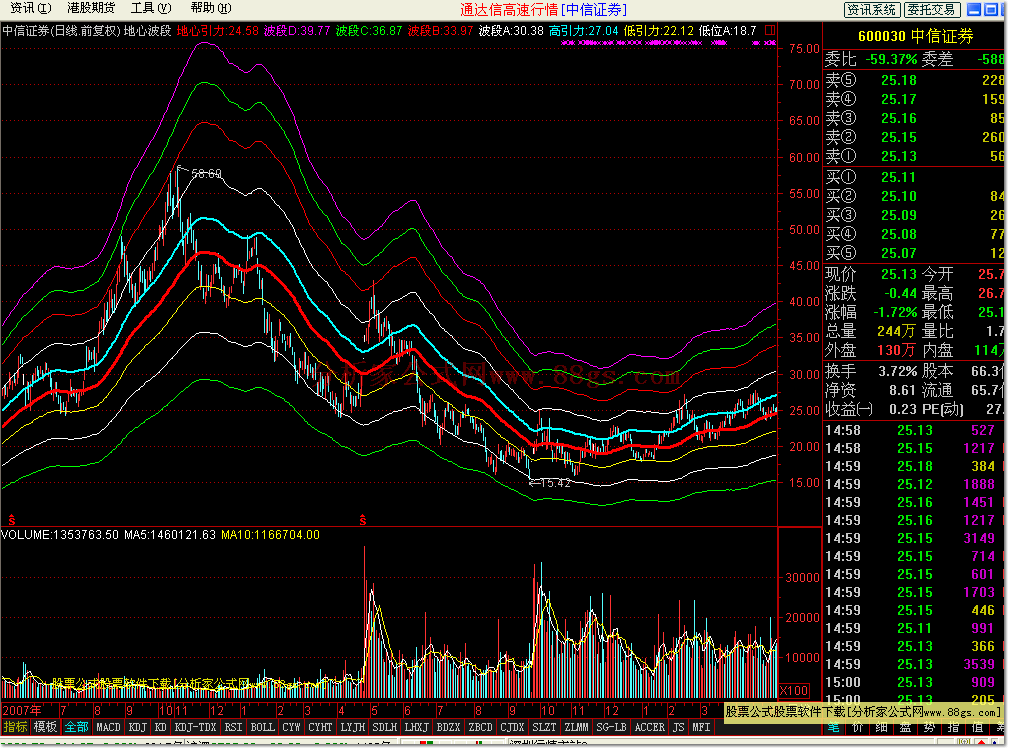Select the MFI indicator tab

click(701, 727)
